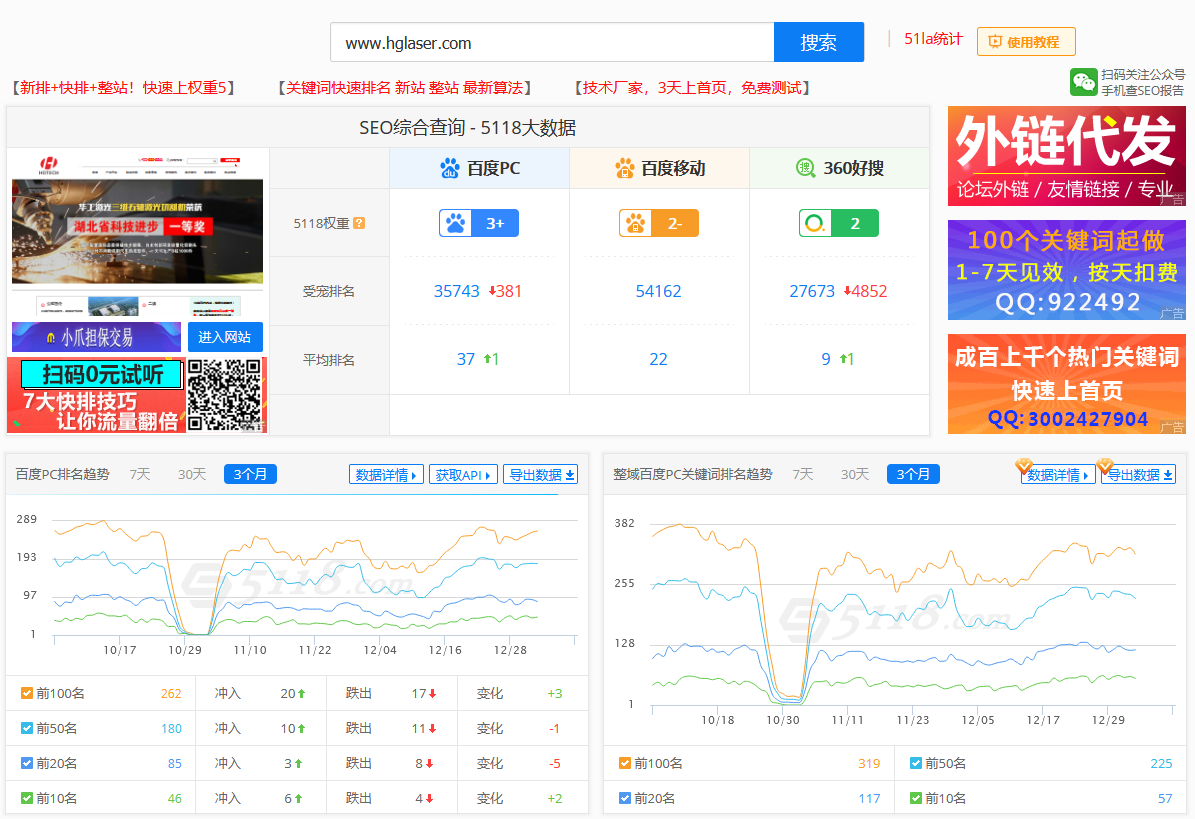Image resolution: width=1195 pixels, height=819 pixels.
Task: Open the 51la统计 link
Action: click(x=934, y=39)
